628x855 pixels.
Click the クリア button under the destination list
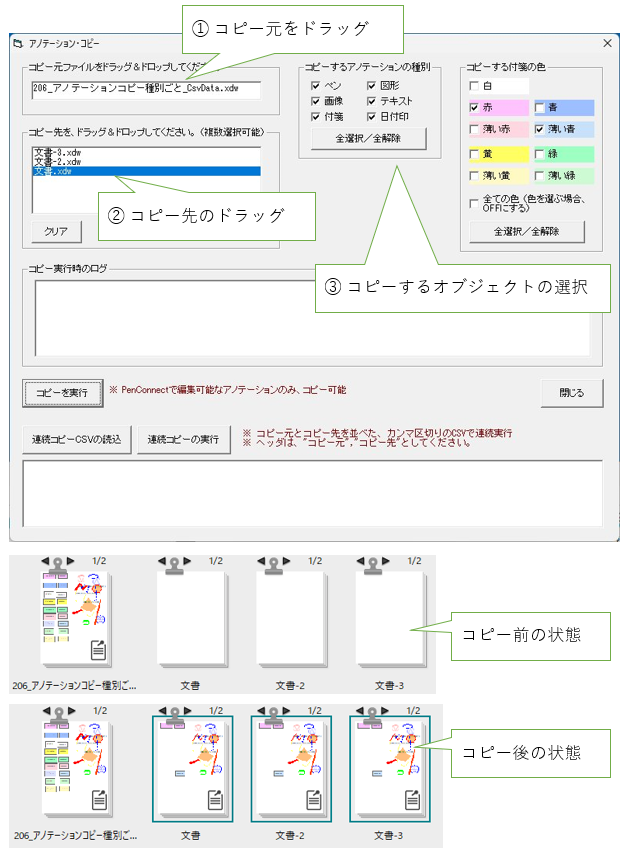(x=56, y=231)
